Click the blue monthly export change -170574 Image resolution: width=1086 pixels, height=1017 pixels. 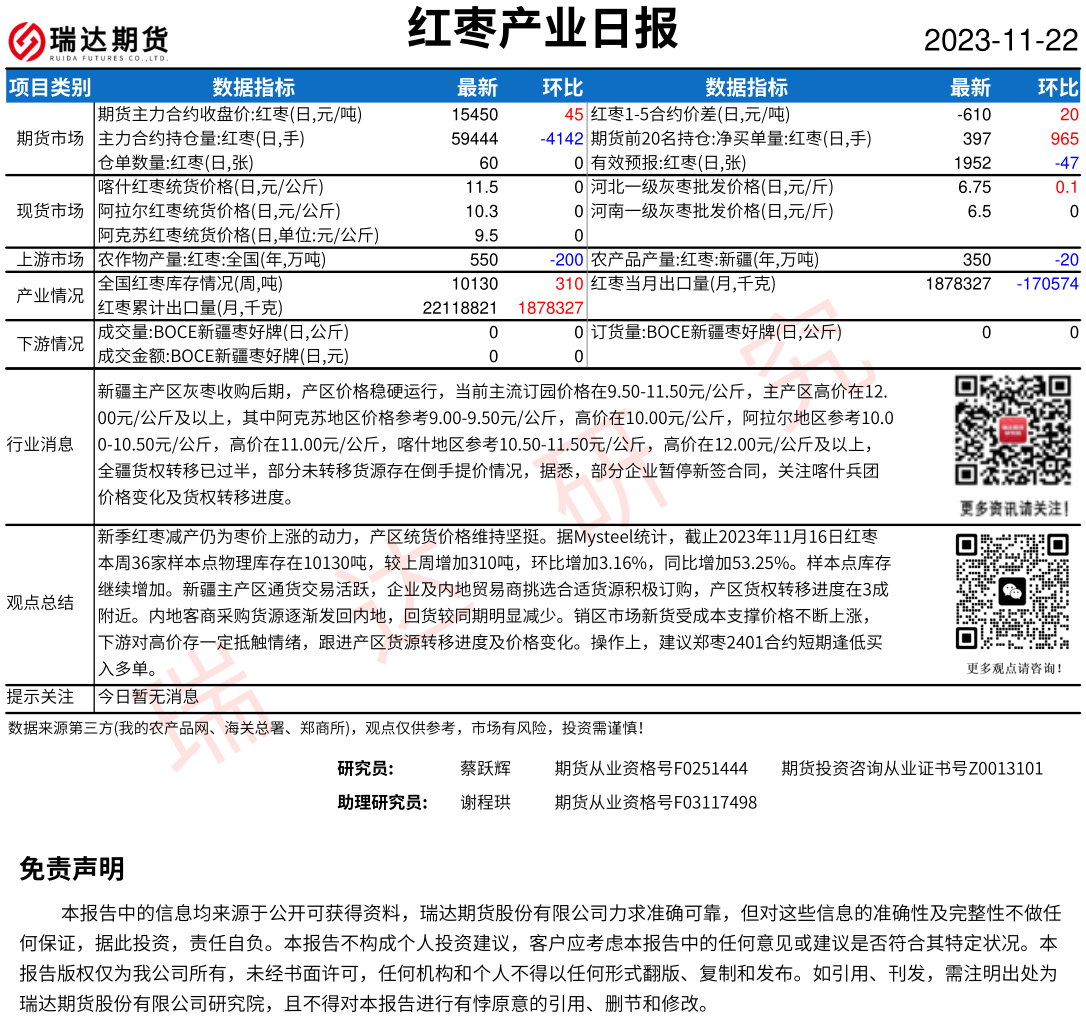pos(1047,284)
